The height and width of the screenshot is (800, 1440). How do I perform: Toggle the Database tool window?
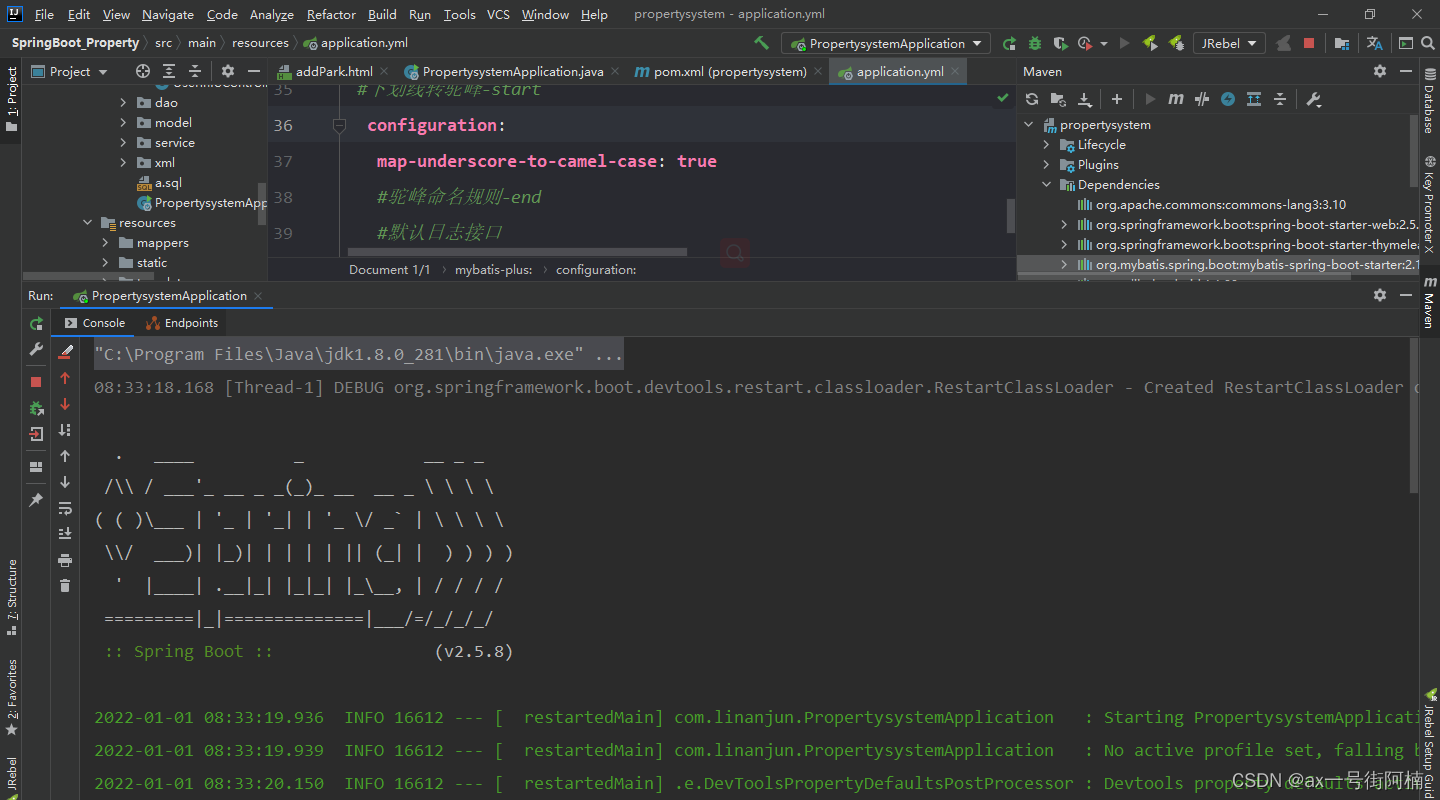click(1429, 101)
